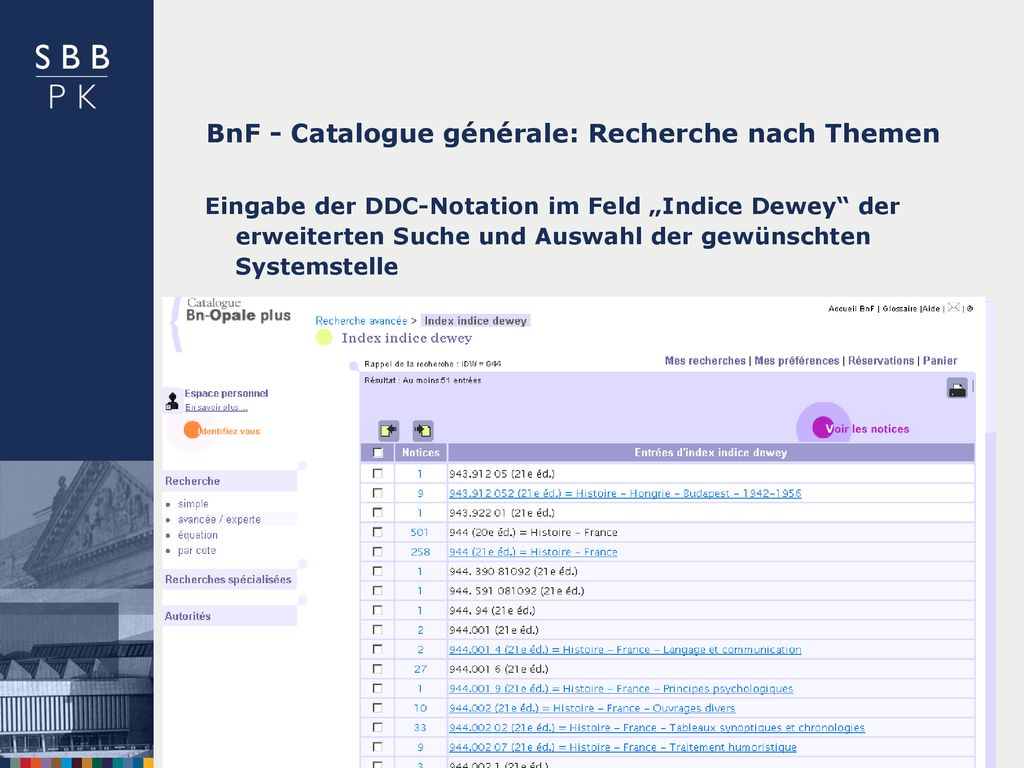Open 944 (21e éd.) Histoire France link
This screenshot has width=1024, height=768.
[533, 552]
